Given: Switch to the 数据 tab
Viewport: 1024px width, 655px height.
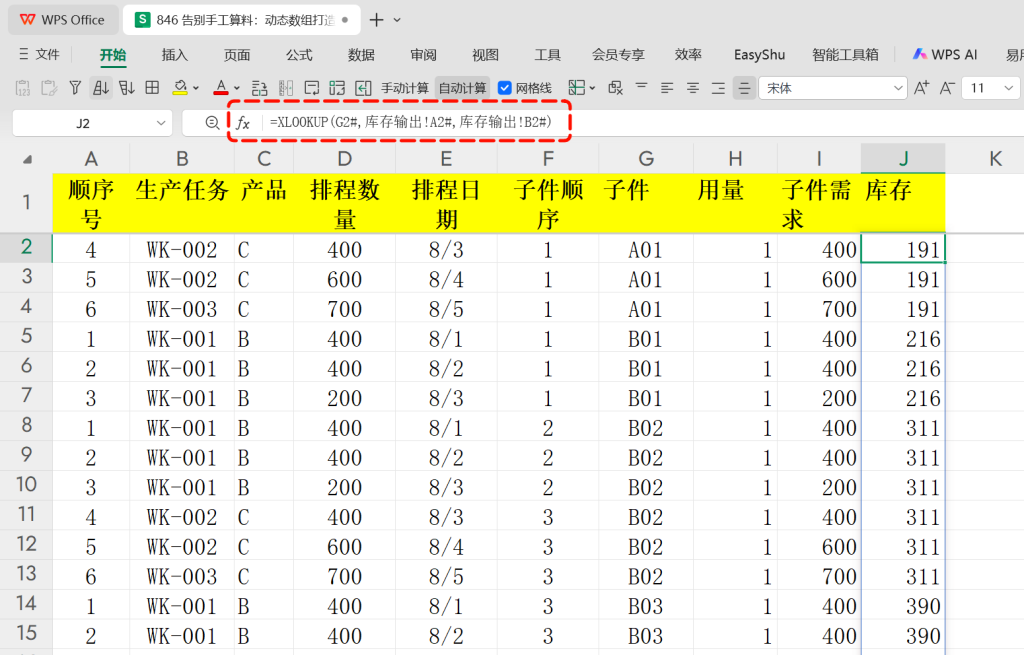Looking at the screenshot, I should tap(361, 55).
